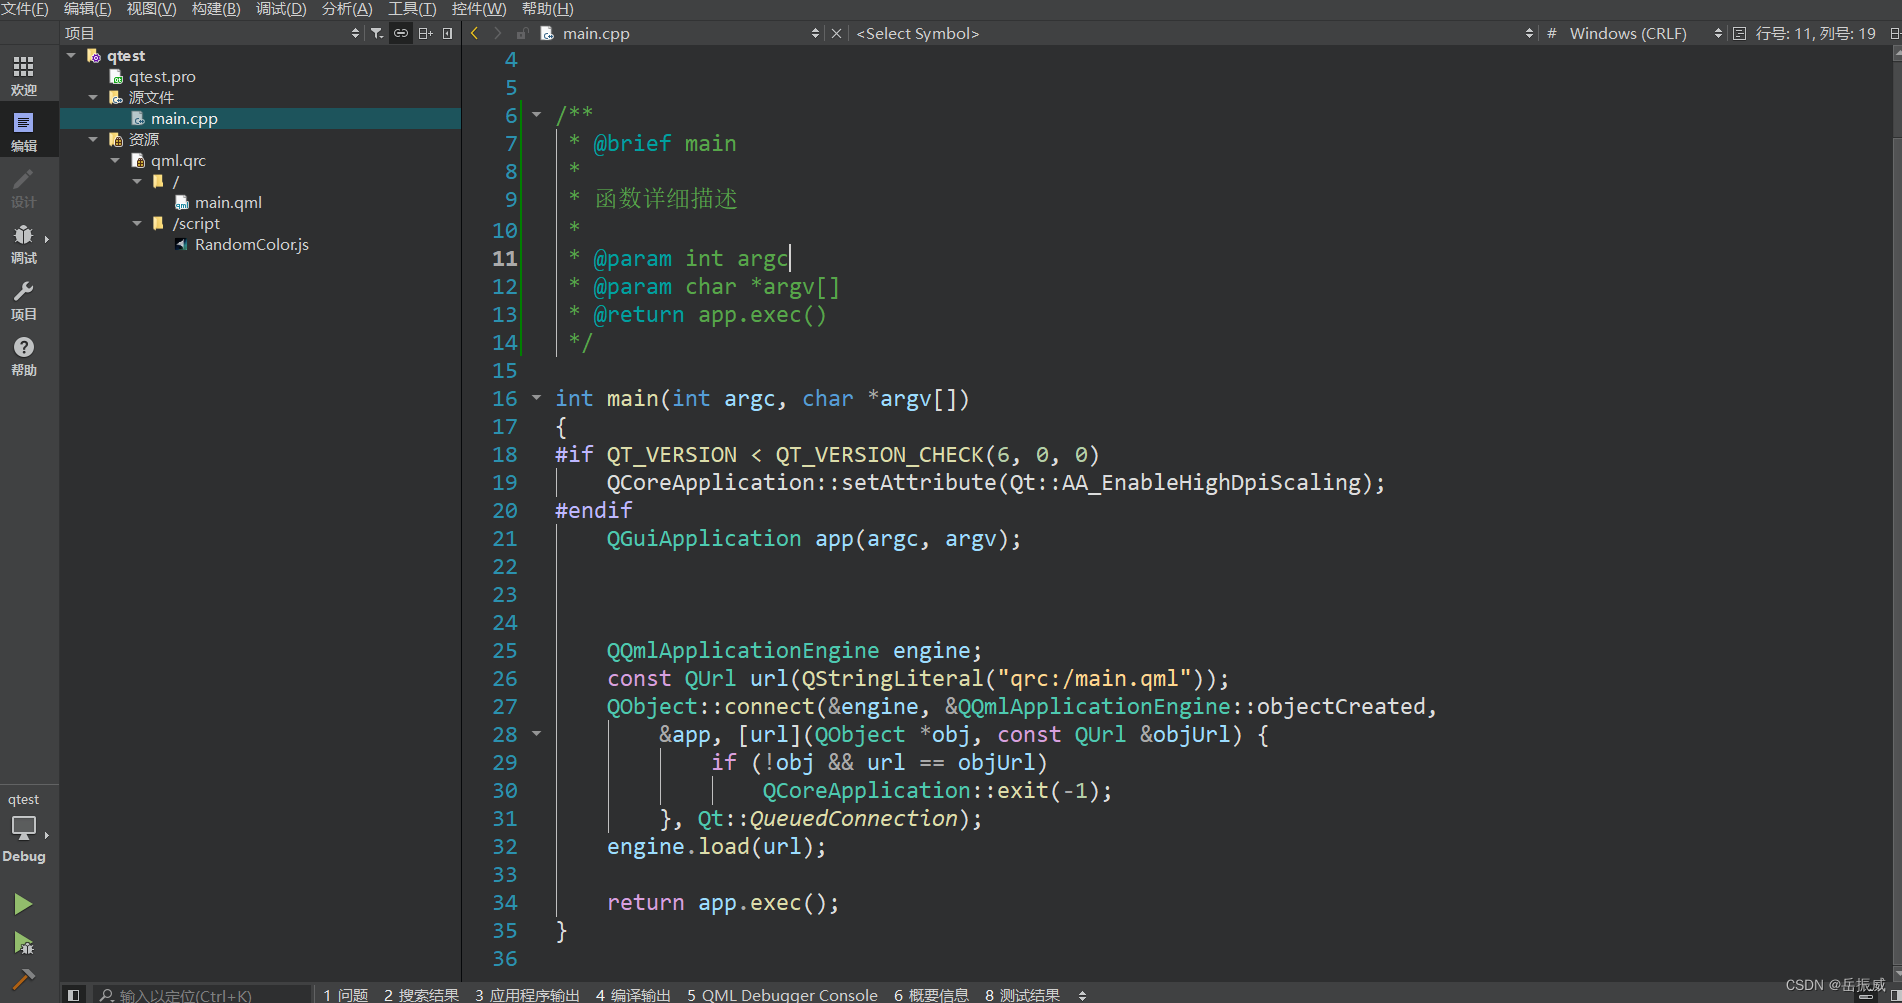Open the 项目 view selector dropdown
The height and width of the screenshot is (1003, 1902).
coord(212,33)
